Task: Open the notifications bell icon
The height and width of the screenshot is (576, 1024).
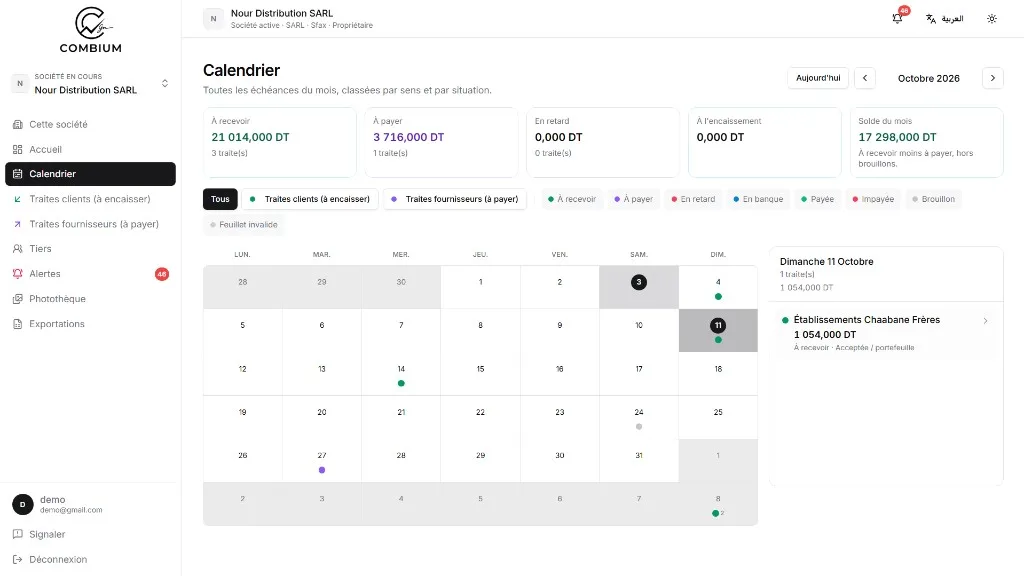Action: (x=897, y=18)
